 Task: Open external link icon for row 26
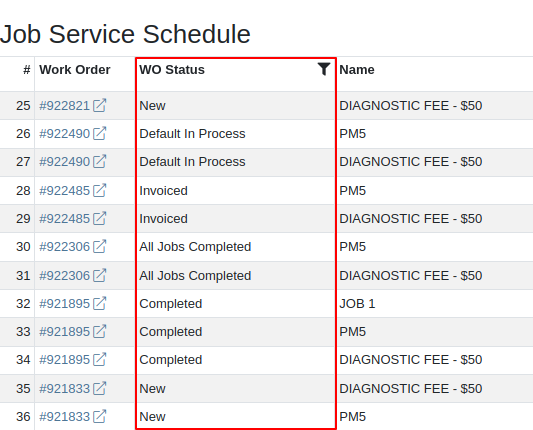[100, 134]
